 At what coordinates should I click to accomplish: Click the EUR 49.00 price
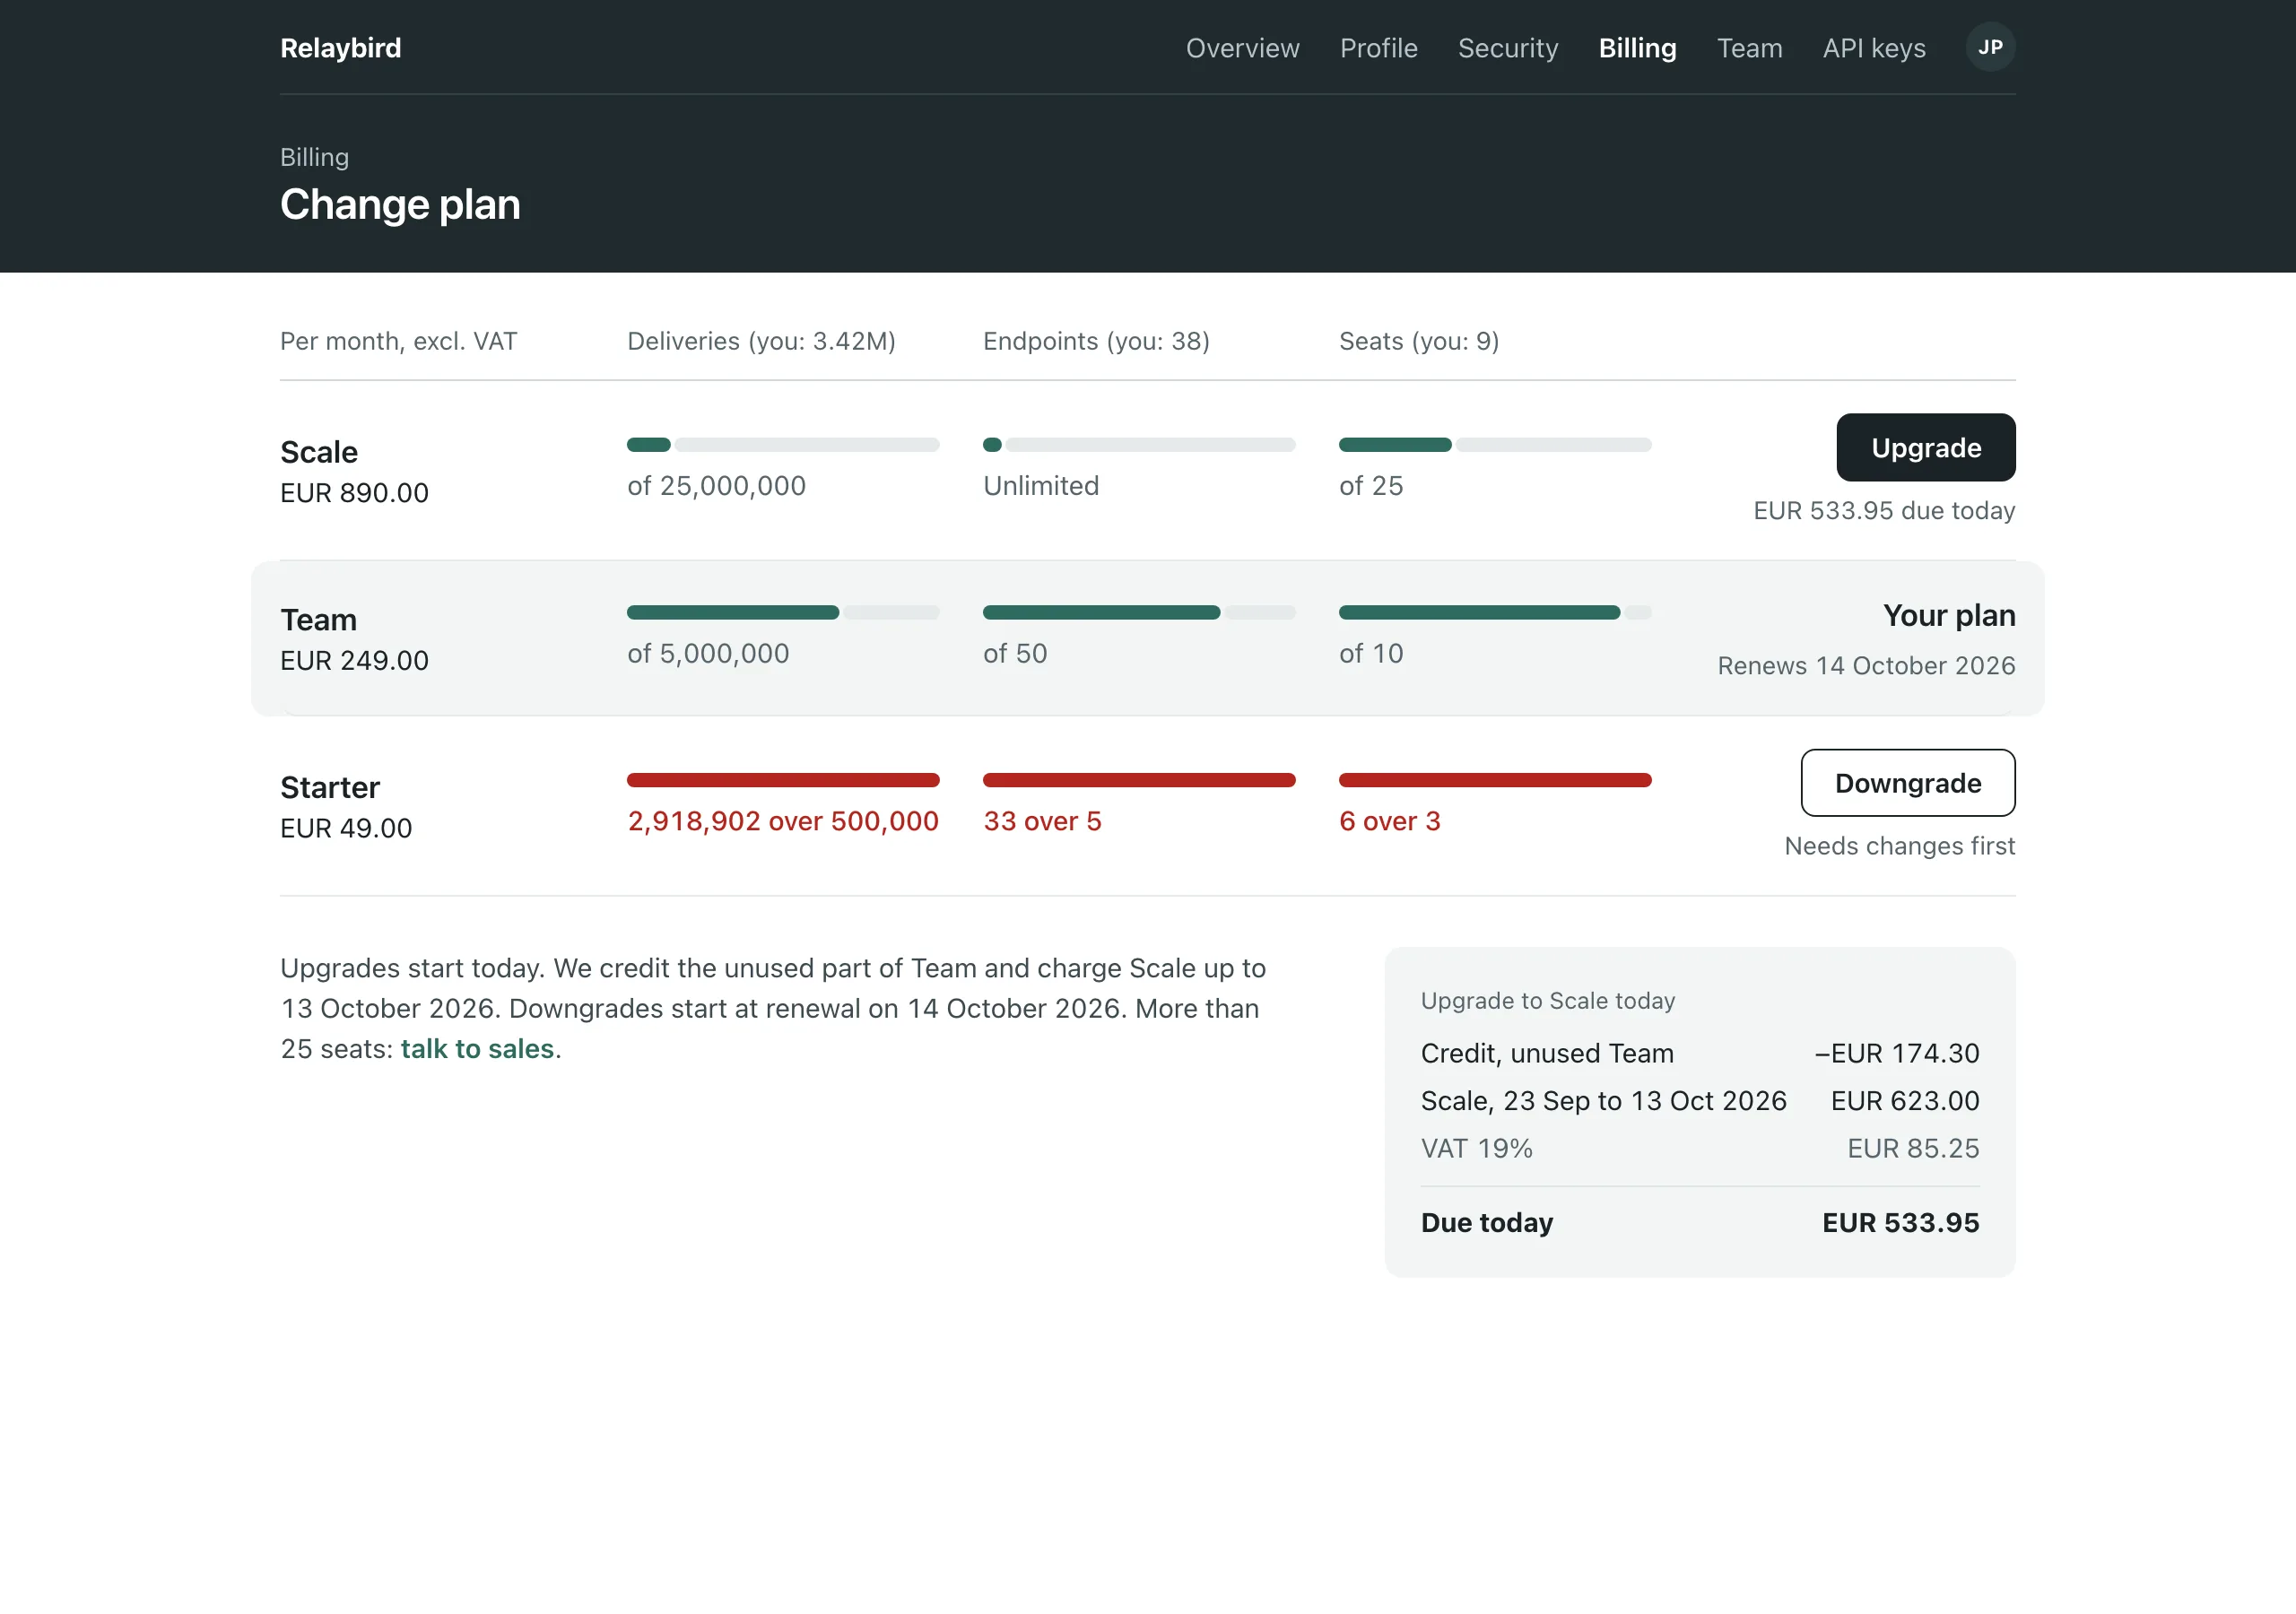[346, 828]
